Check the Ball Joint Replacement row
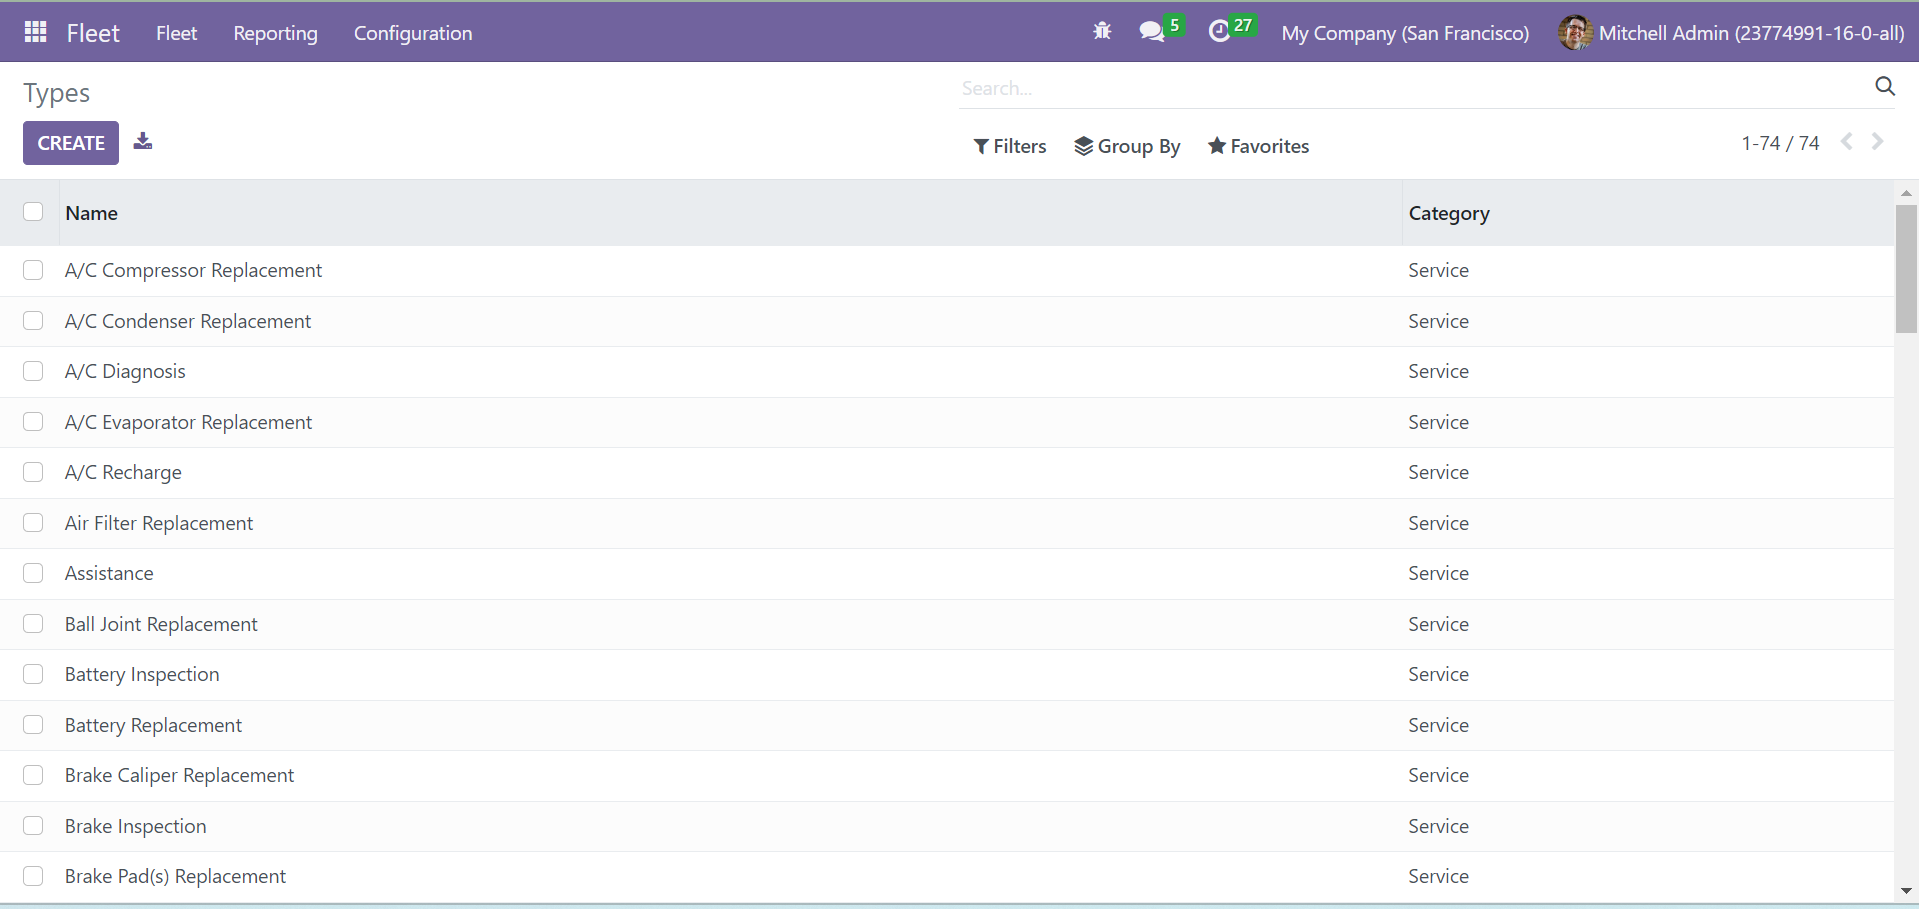The height and width of the screenshot is (909, 1919). click(x=33, y=623)
